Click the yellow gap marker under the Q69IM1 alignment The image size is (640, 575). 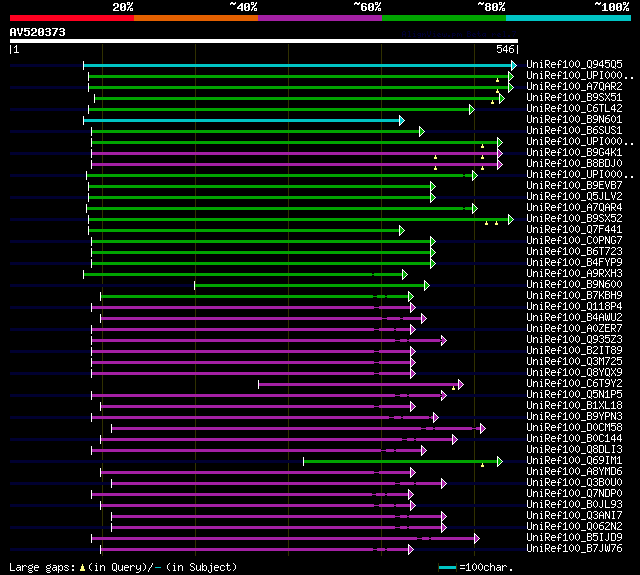(482, 465)
